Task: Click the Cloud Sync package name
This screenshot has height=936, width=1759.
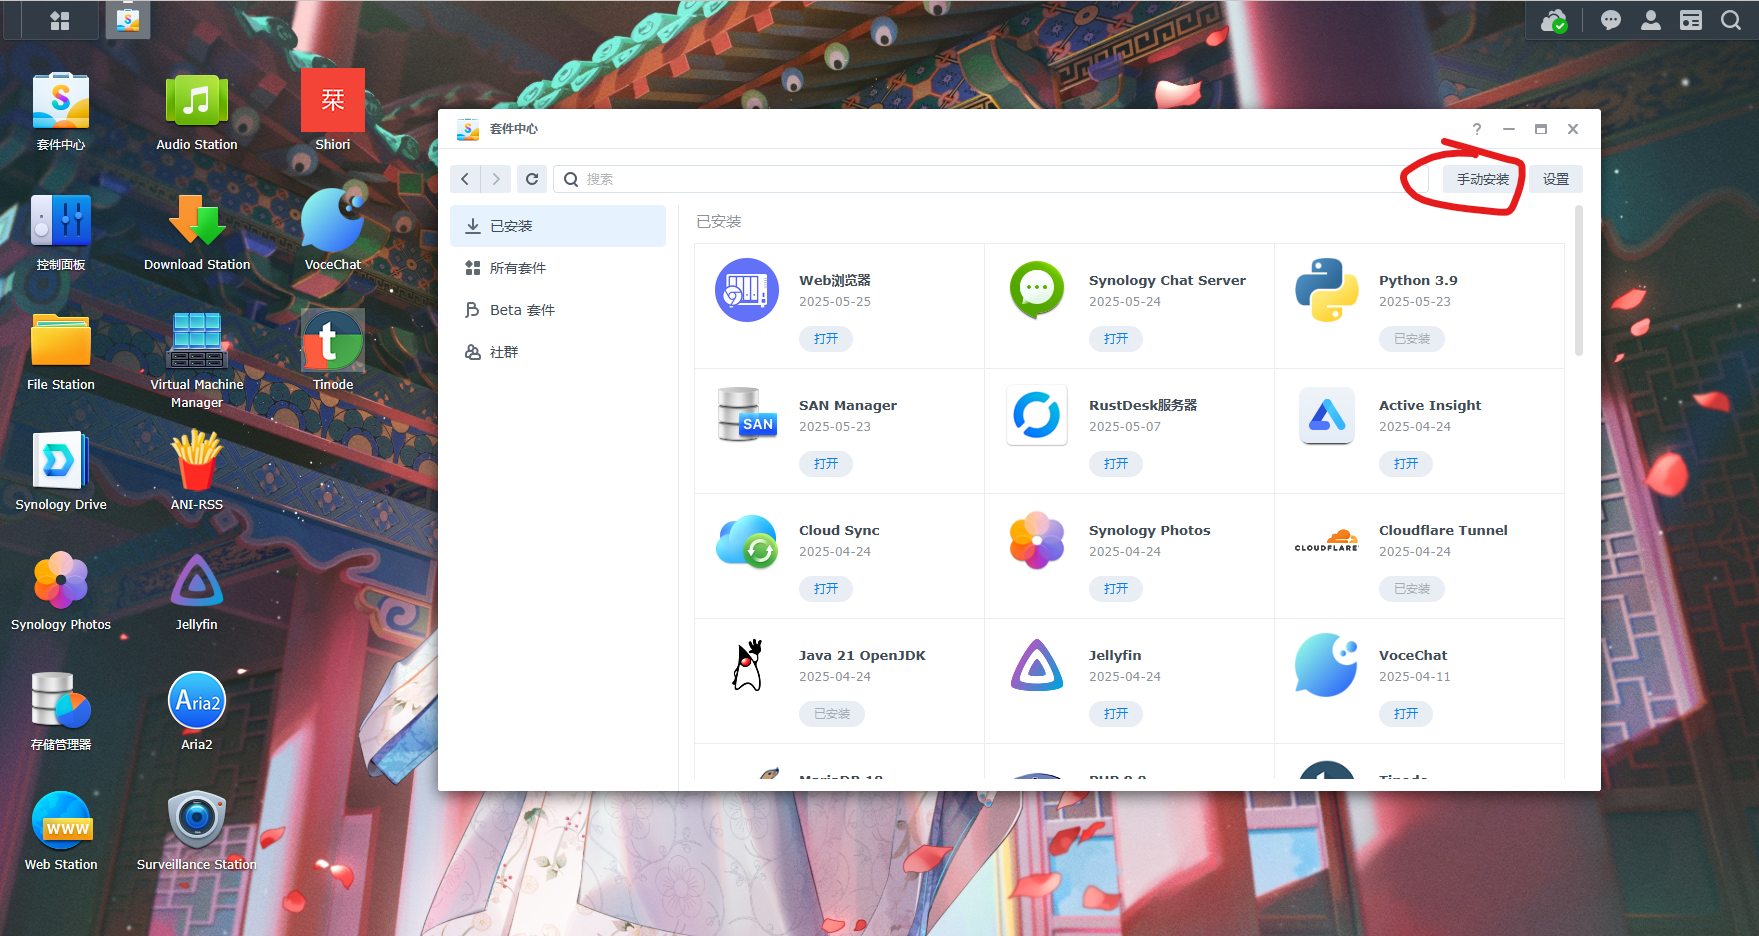Action: click(x=839, y=530)
